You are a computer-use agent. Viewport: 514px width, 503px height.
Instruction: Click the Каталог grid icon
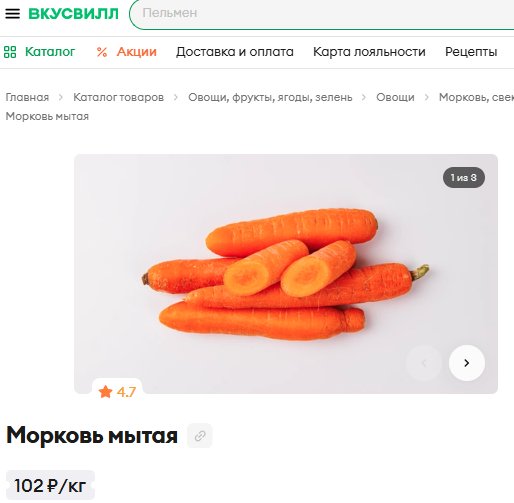pos(10,52)
